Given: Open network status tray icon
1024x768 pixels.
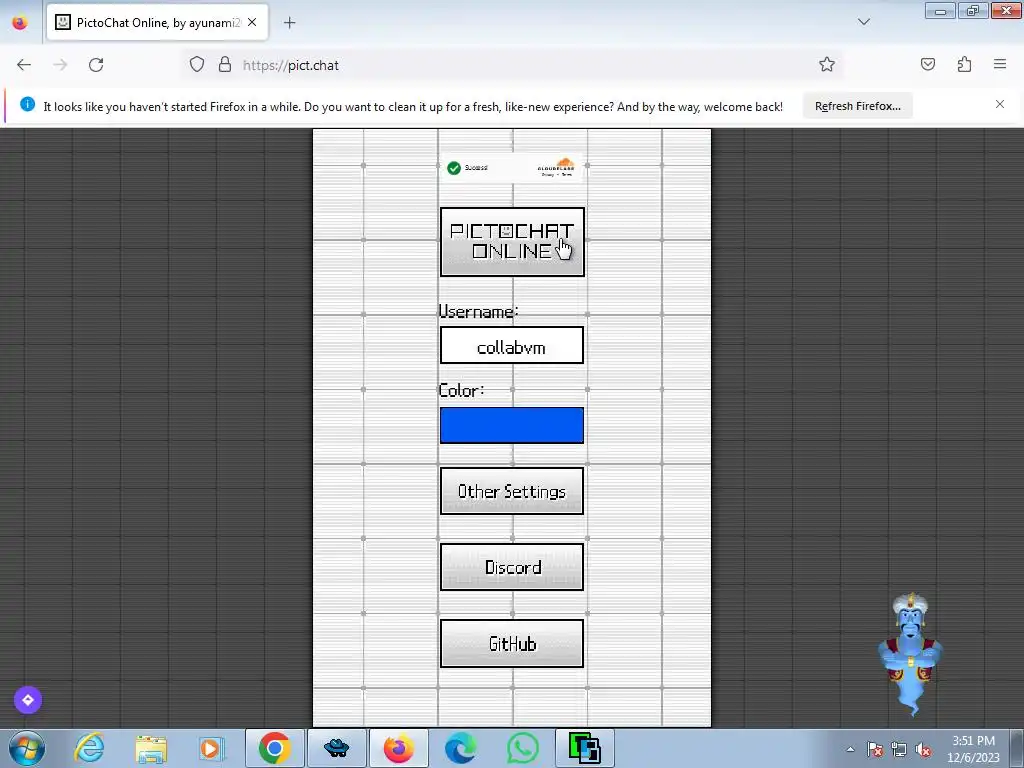Looking at the screenshot, I should tap(899, 749).
